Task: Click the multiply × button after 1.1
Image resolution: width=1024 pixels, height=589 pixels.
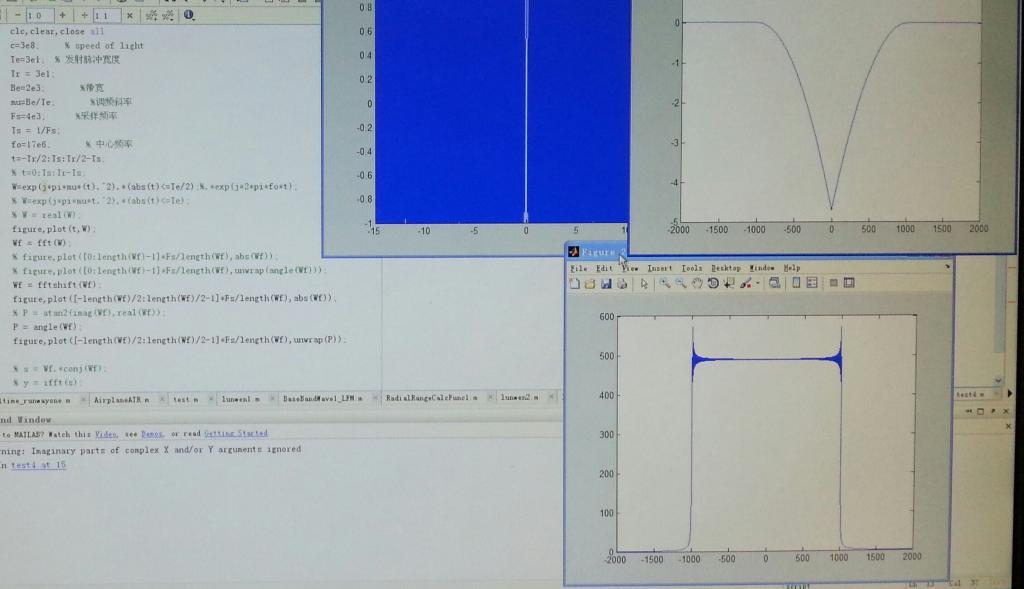Action: click(x=129, y=15)
